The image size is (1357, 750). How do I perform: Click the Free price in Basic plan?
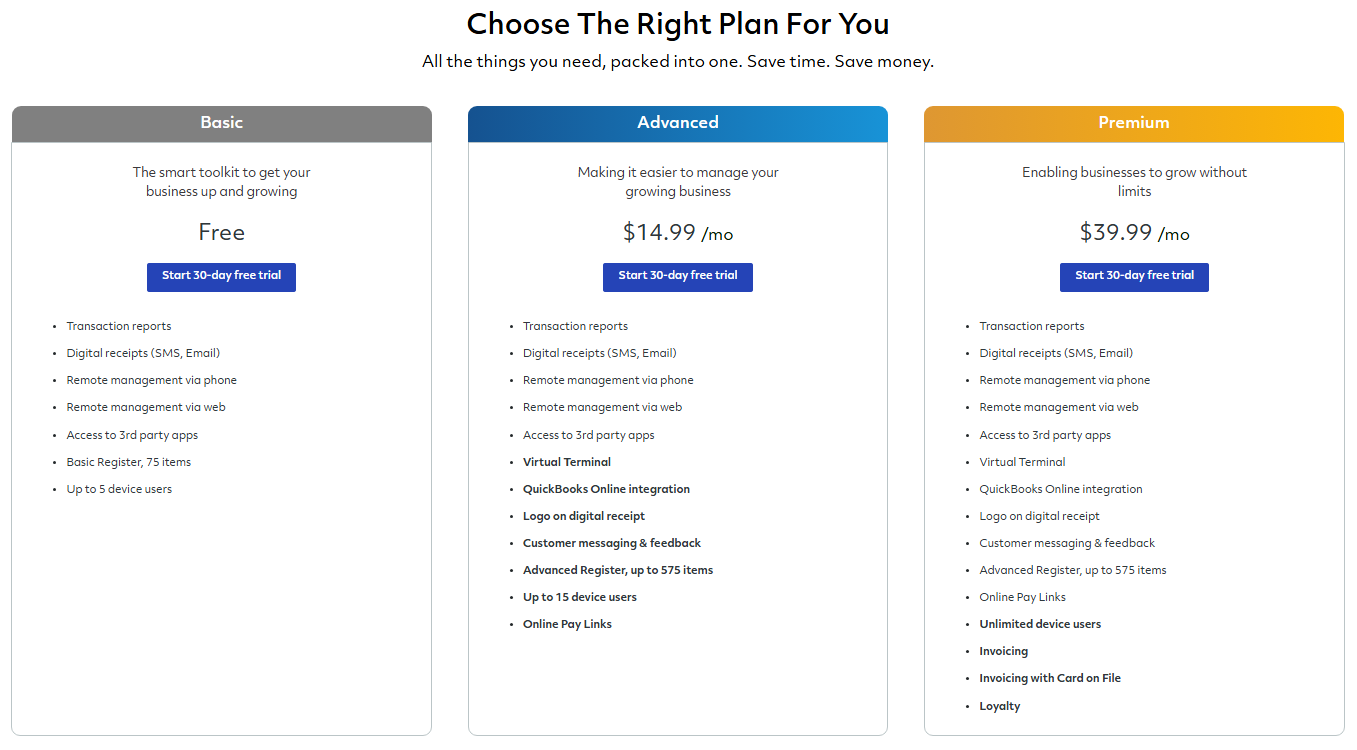click(x=222, y=232)
